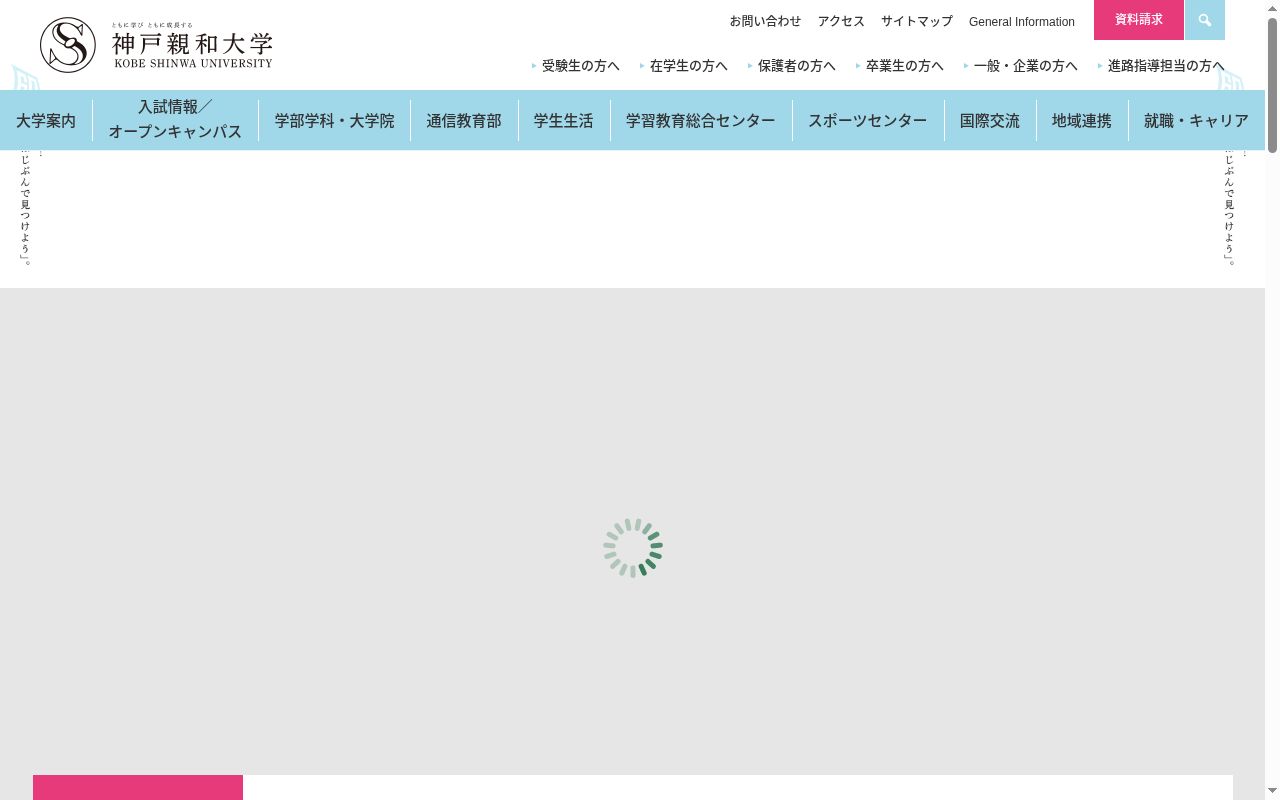Open the アクセス link
Image resolution: width=1280 pixels, height=800 pixels.
841,21
